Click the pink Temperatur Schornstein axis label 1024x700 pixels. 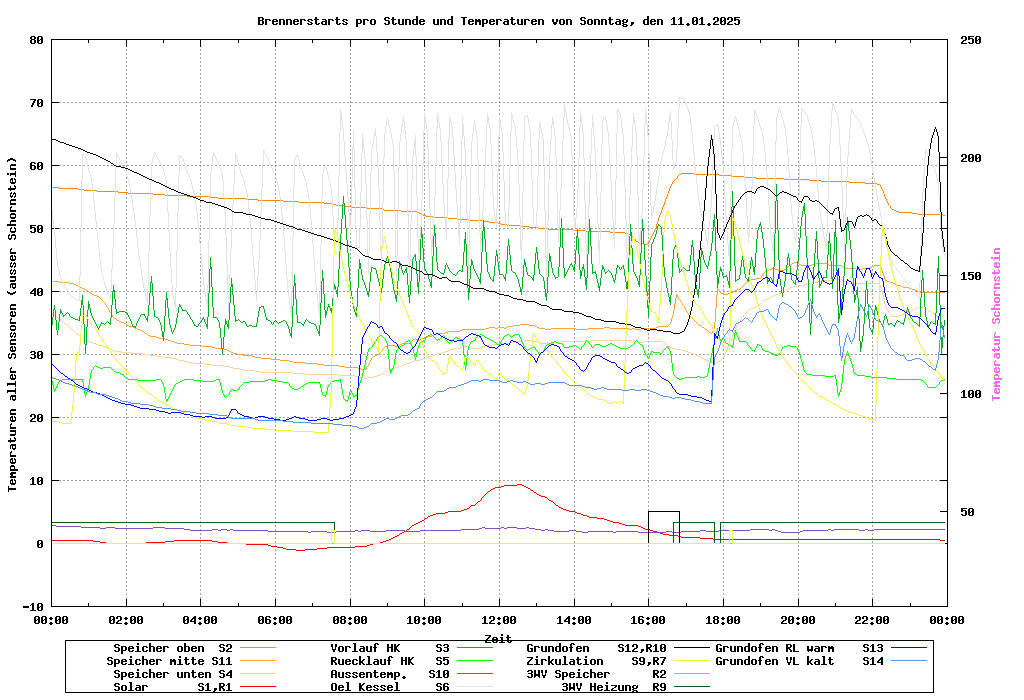point(996,324)
